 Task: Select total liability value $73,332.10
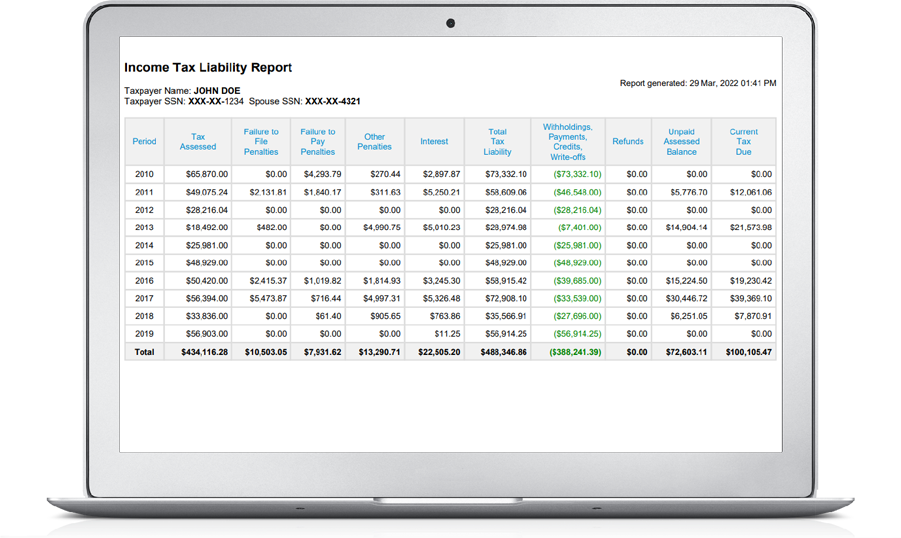coord(506,174)
